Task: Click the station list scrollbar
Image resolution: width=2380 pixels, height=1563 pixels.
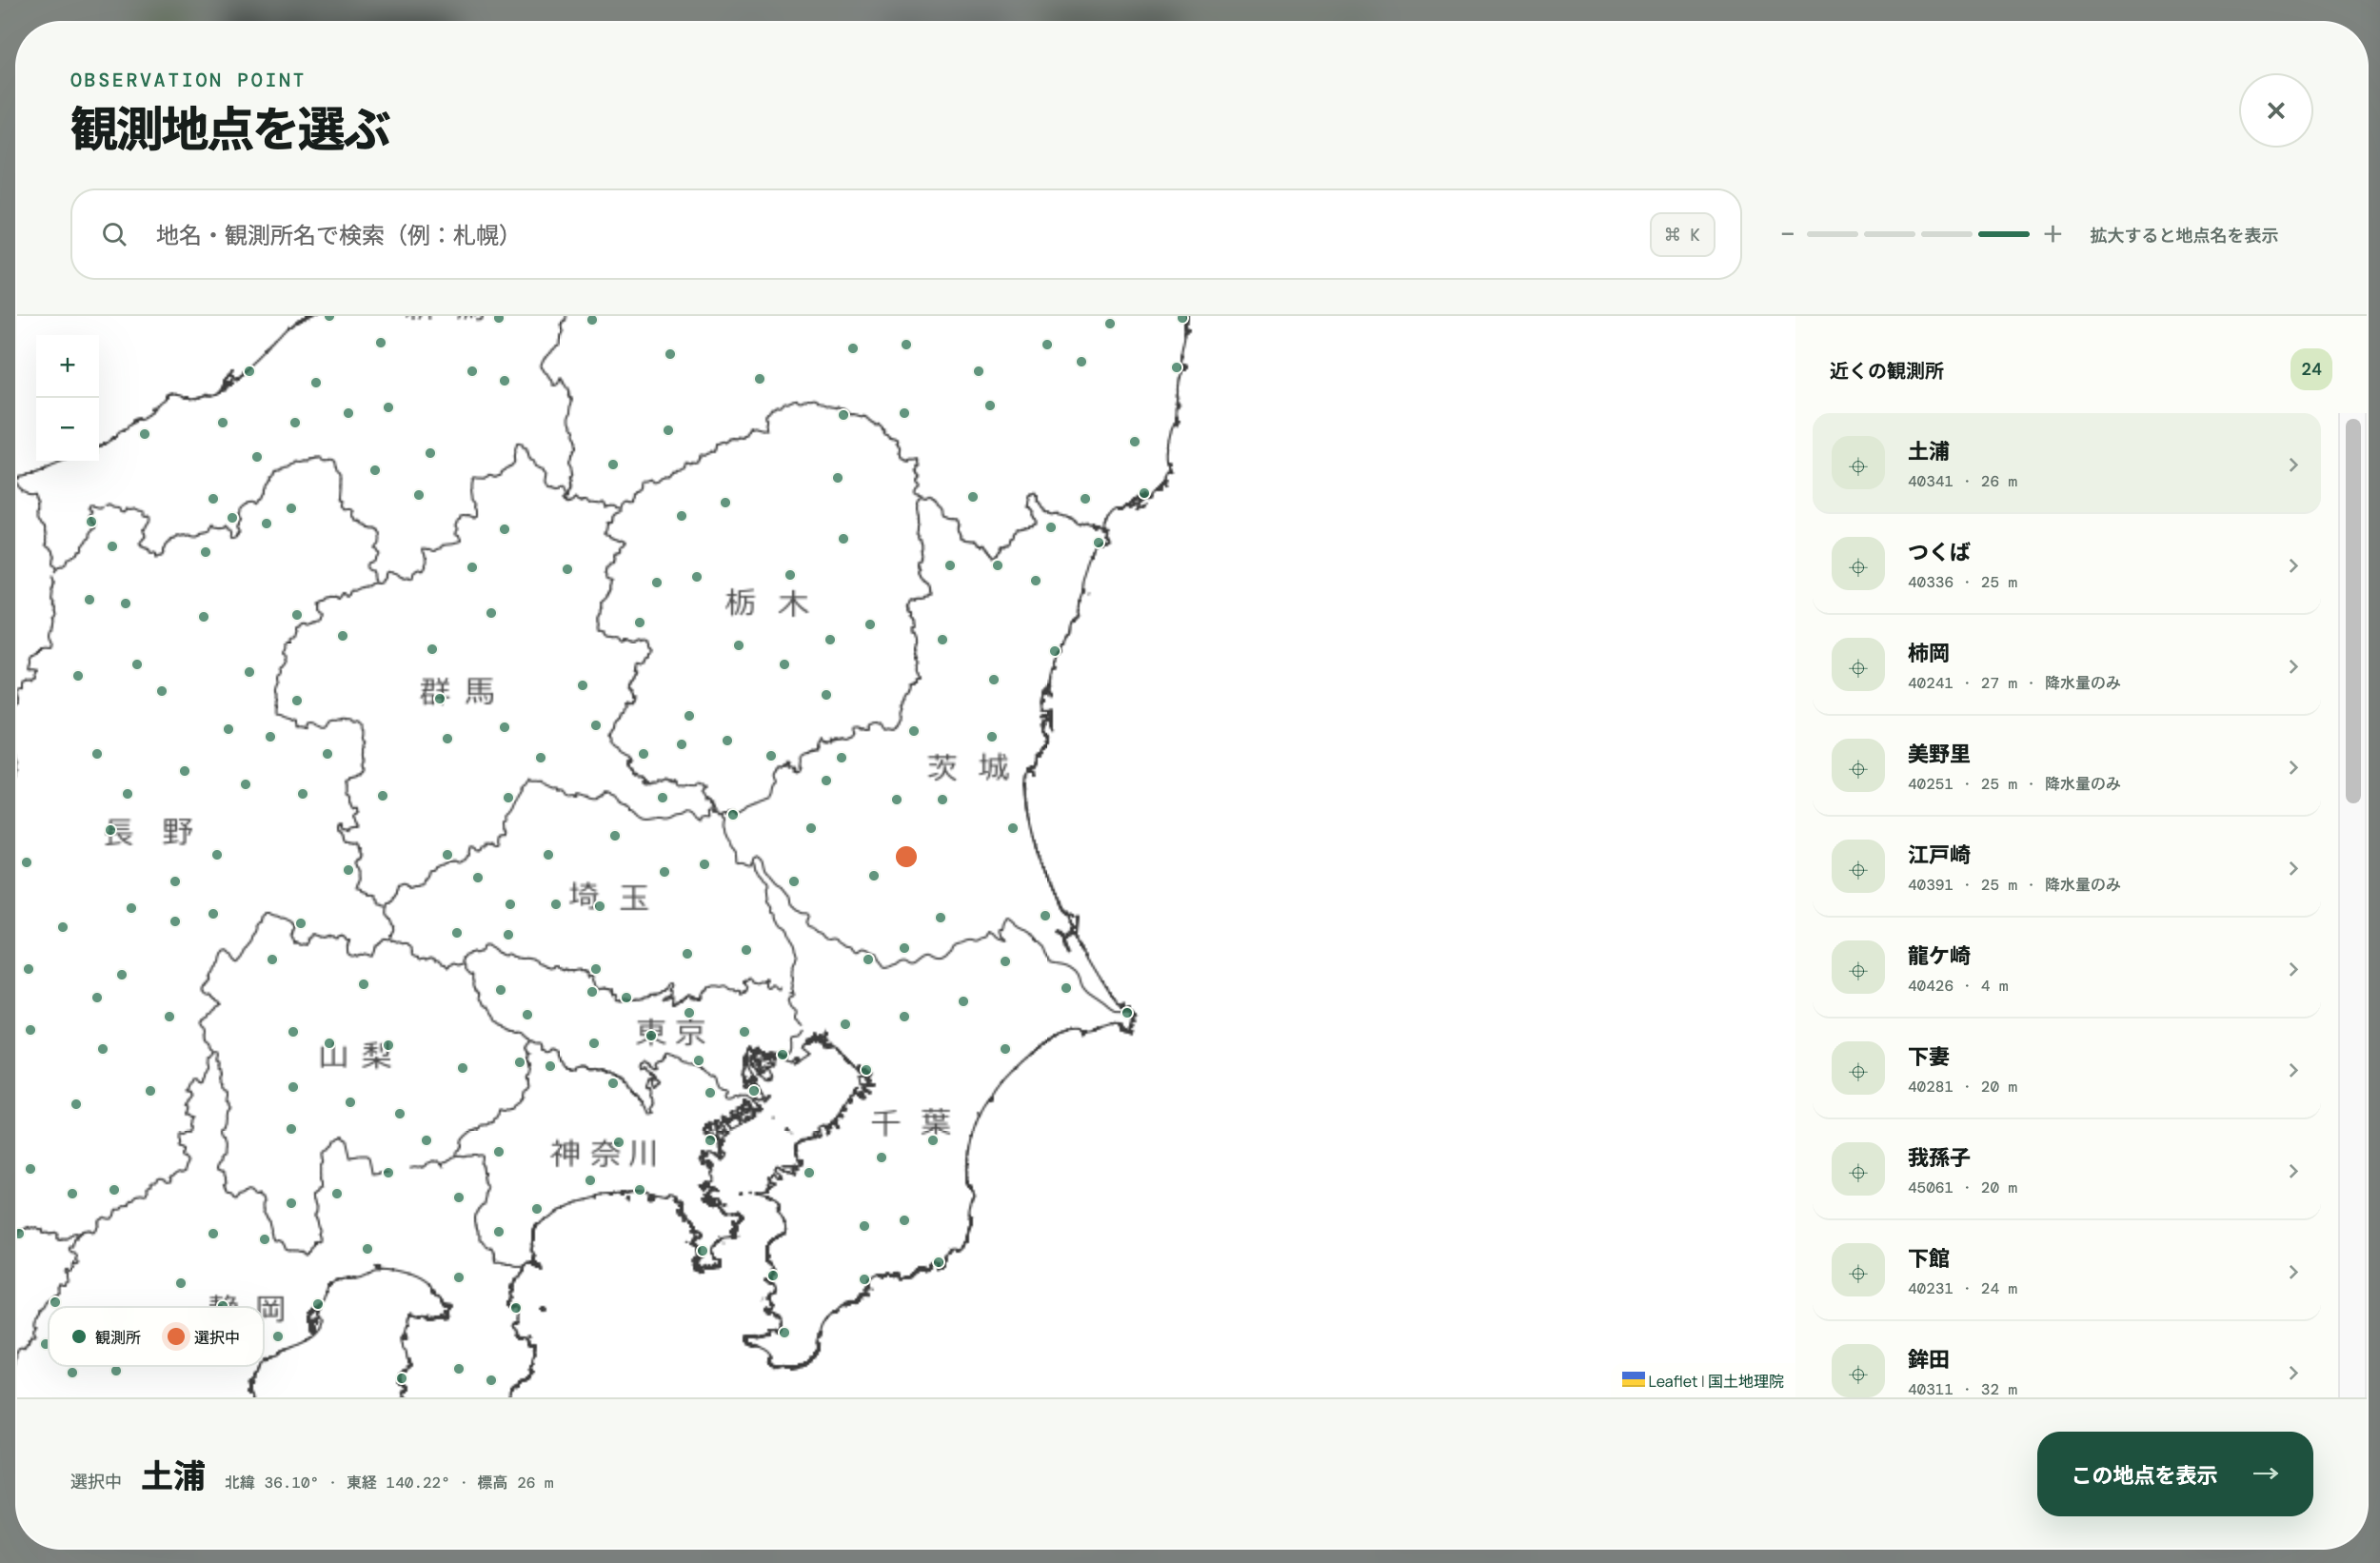Action: tap(2353, 611)
